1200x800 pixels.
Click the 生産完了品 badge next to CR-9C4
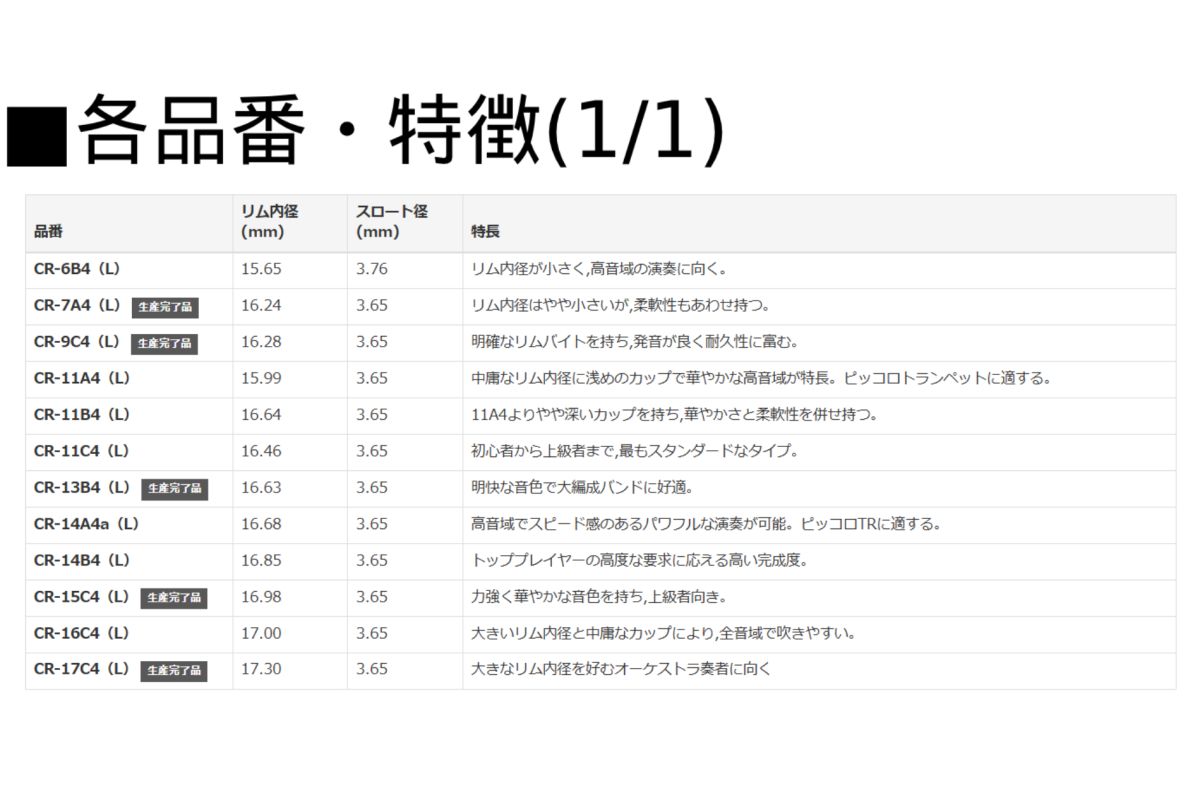coord(165,343)
